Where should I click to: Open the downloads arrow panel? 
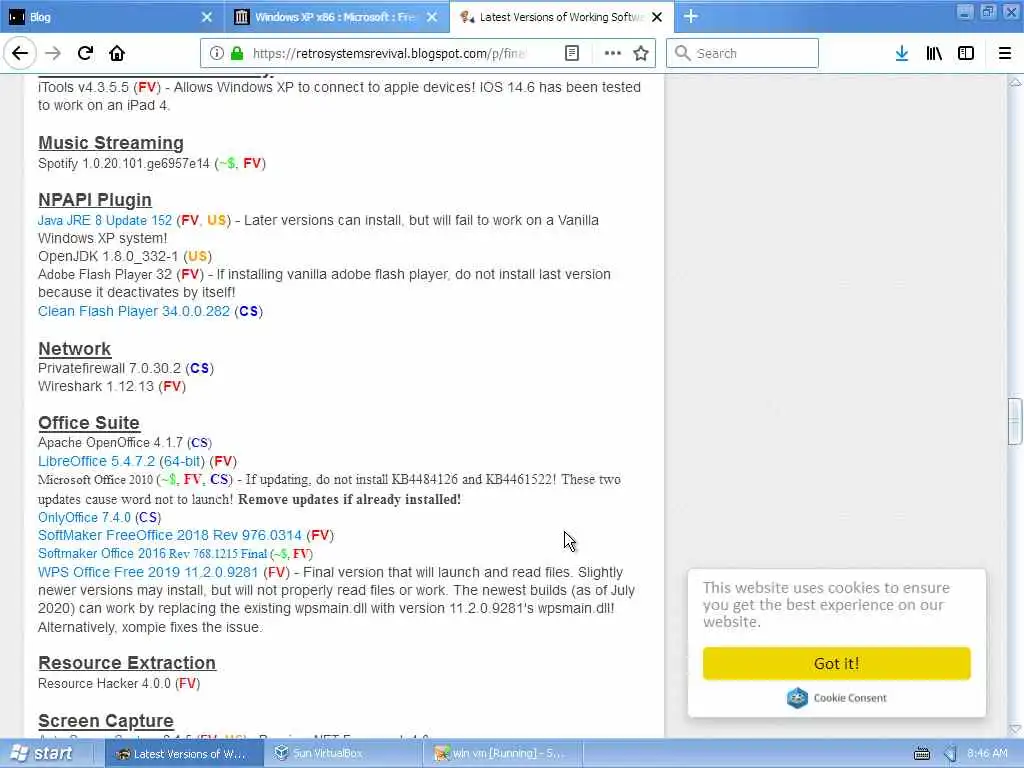pos(901,53)
